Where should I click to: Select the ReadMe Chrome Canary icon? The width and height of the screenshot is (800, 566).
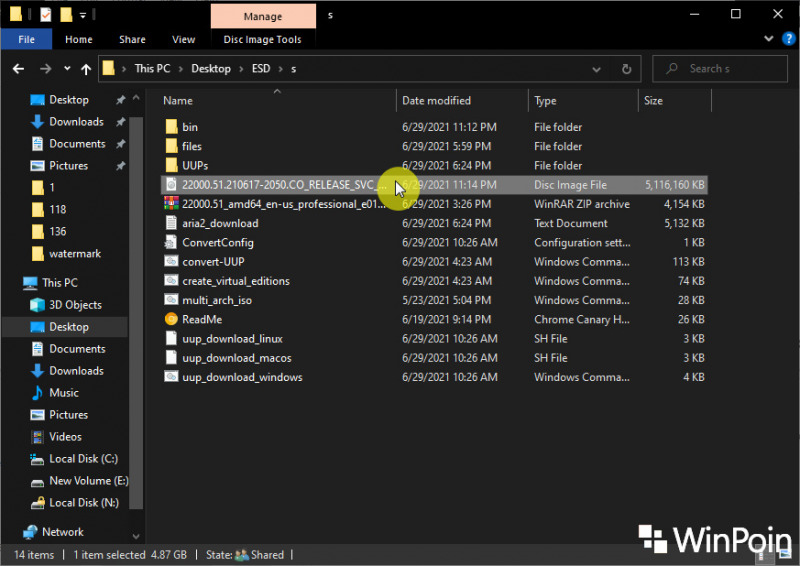click(171, 319)
